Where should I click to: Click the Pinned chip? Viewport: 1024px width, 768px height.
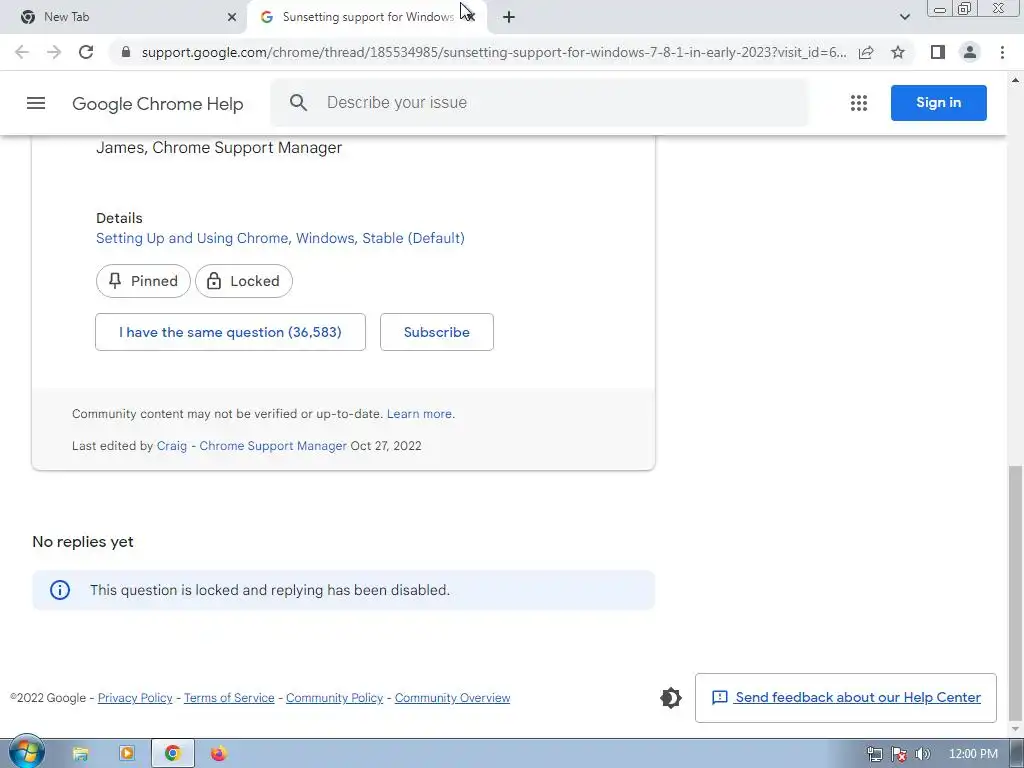tap(143, 281)
